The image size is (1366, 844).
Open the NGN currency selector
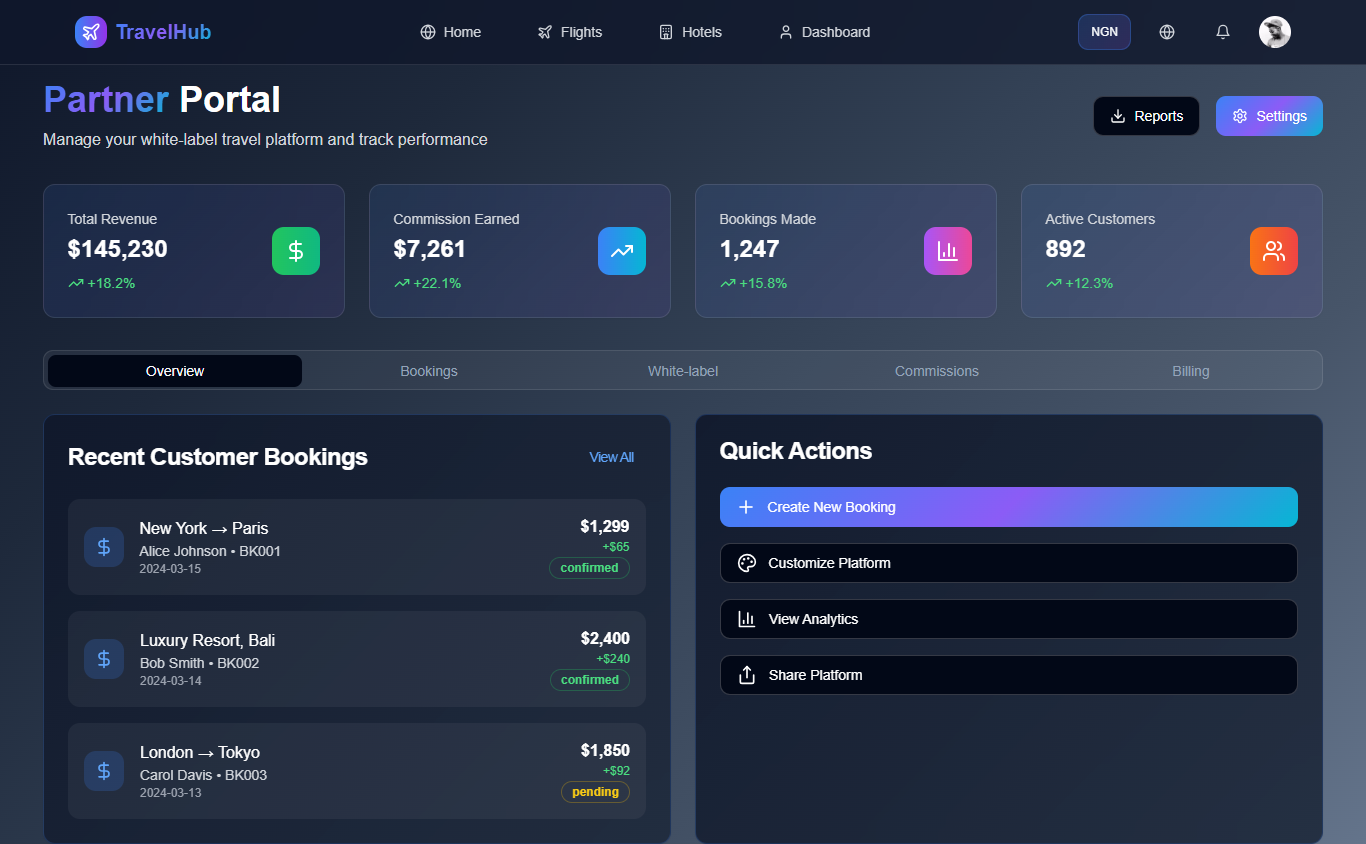(1104, 32)
